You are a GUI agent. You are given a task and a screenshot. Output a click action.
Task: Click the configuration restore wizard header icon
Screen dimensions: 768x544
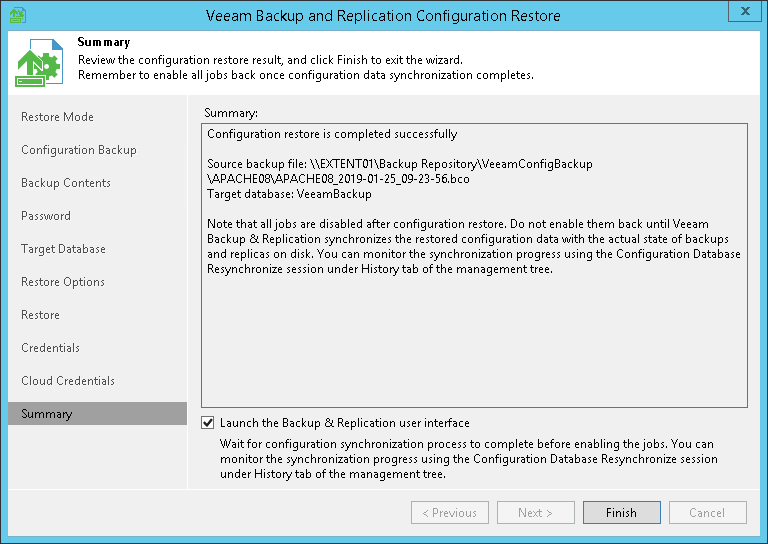click(x=39, y=64)
